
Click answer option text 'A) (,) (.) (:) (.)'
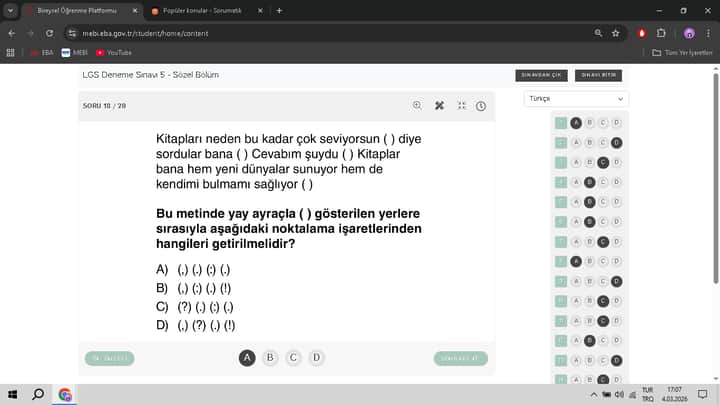point(193,270)
